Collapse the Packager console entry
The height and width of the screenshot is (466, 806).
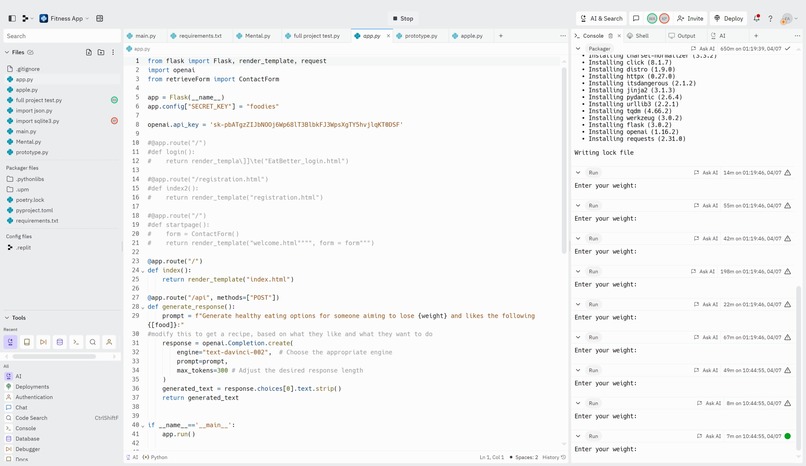578,49
